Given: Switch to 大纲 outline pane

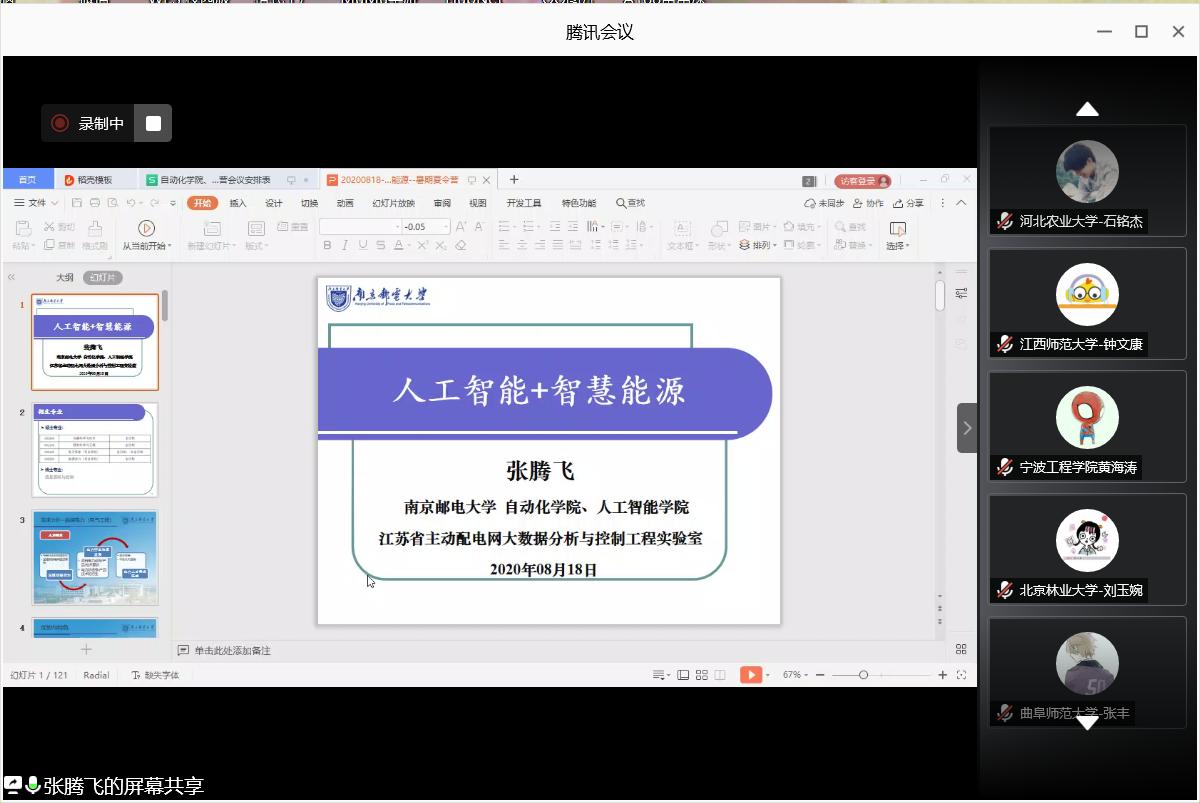Looking at the screenshot, I should pos(65,277).
